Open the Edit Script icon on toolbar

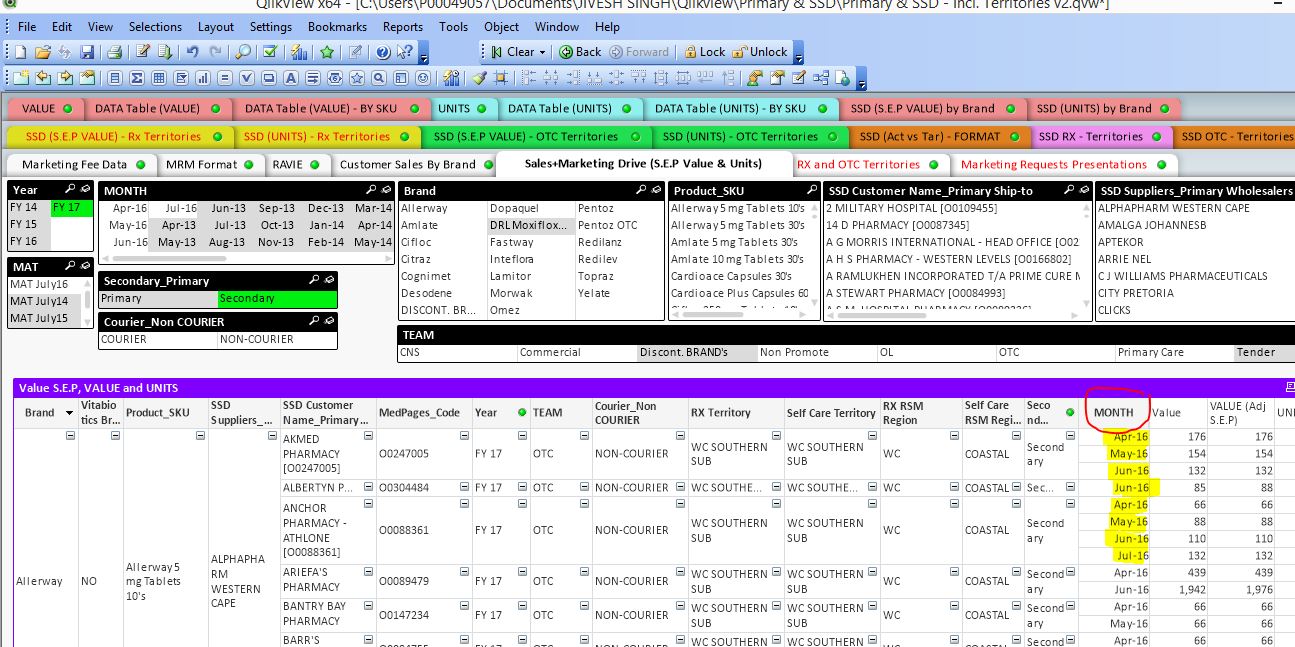click(144, 52)
